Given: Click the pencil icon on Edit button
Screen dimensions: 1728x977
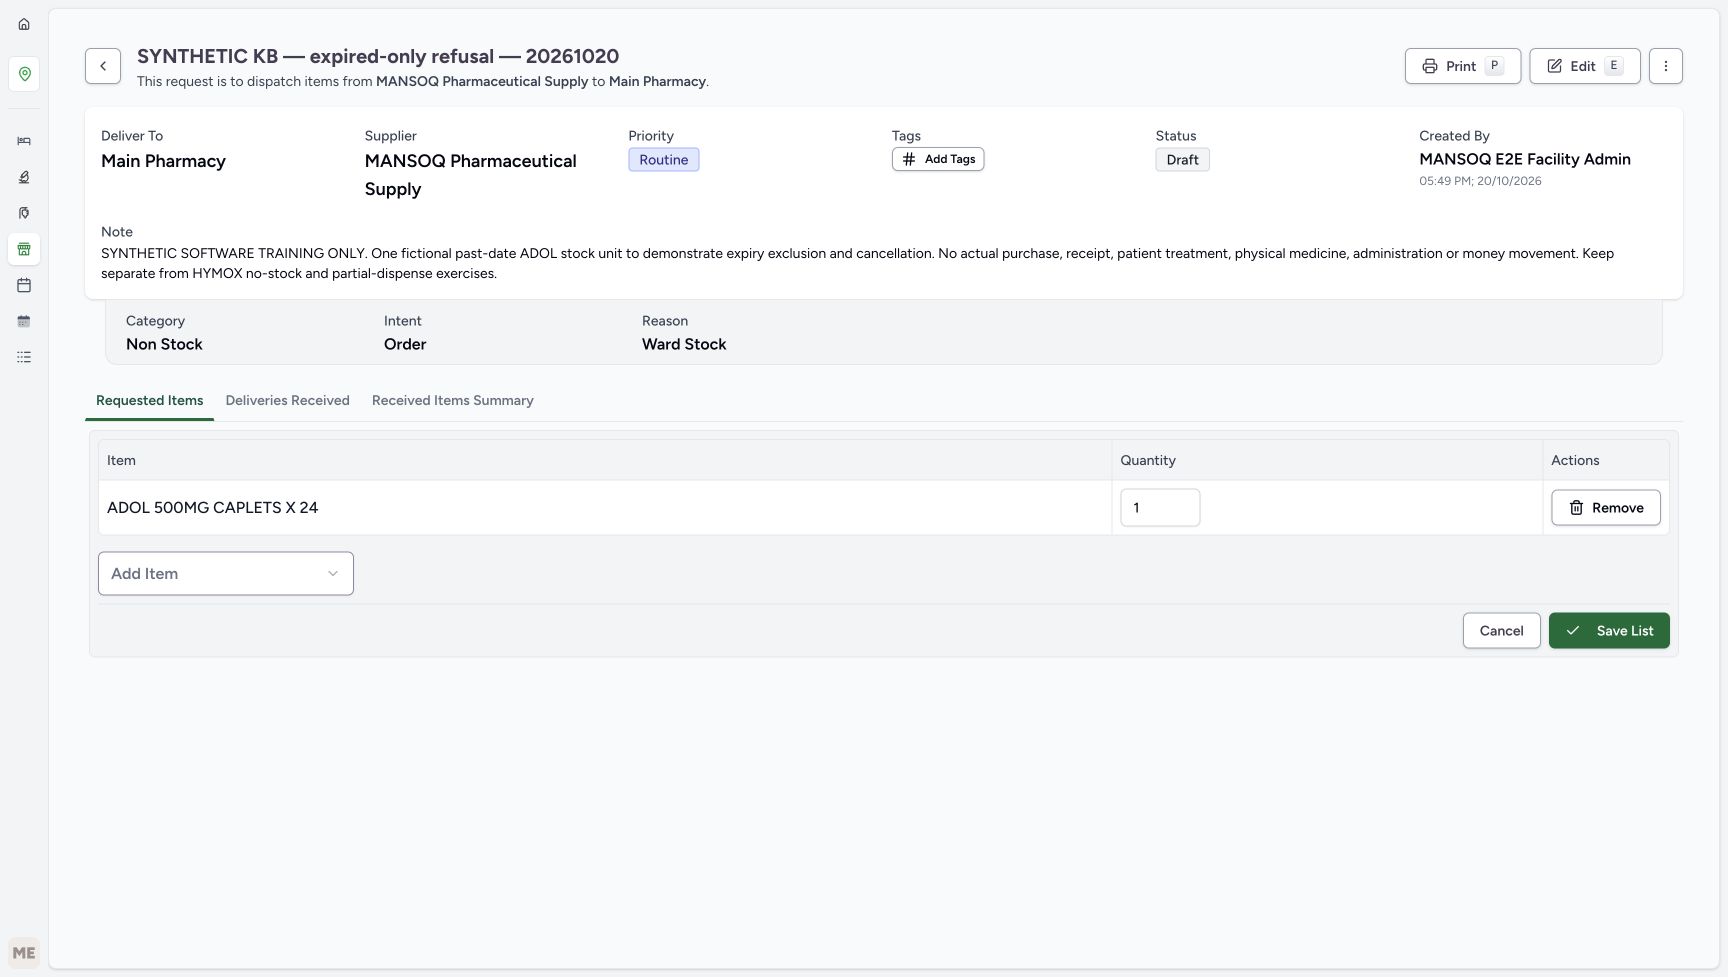Looking at the screenshot, I should pos(1554,66).
